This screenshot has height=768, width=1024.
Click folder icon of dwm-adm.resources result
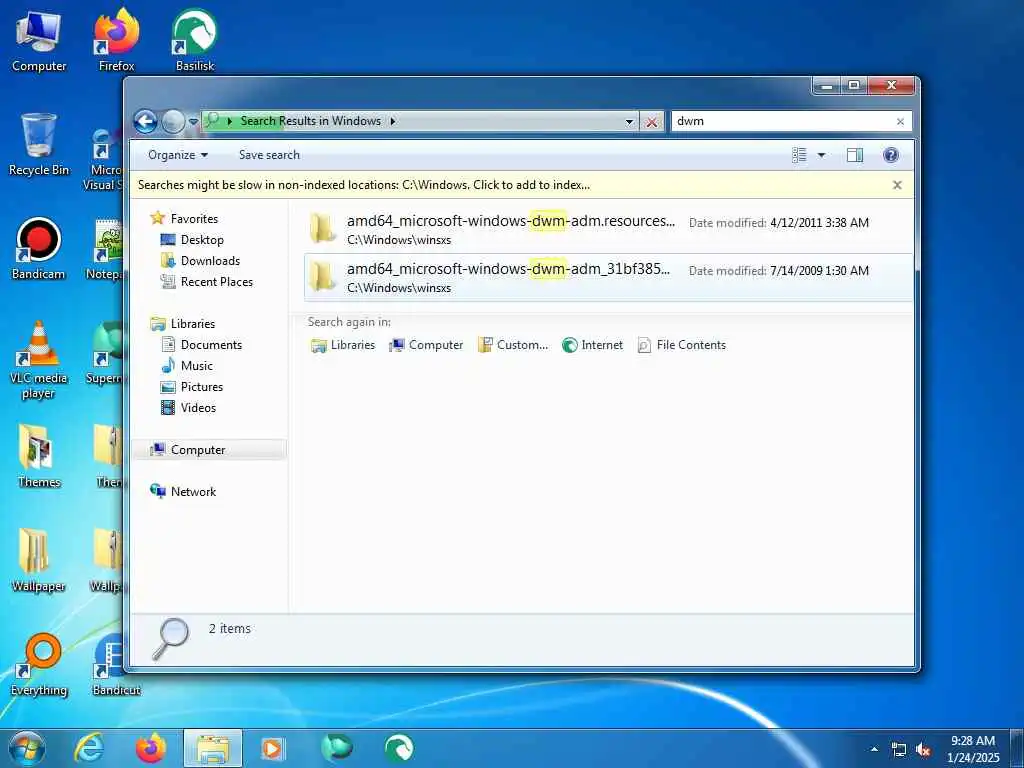click(323, 228)
